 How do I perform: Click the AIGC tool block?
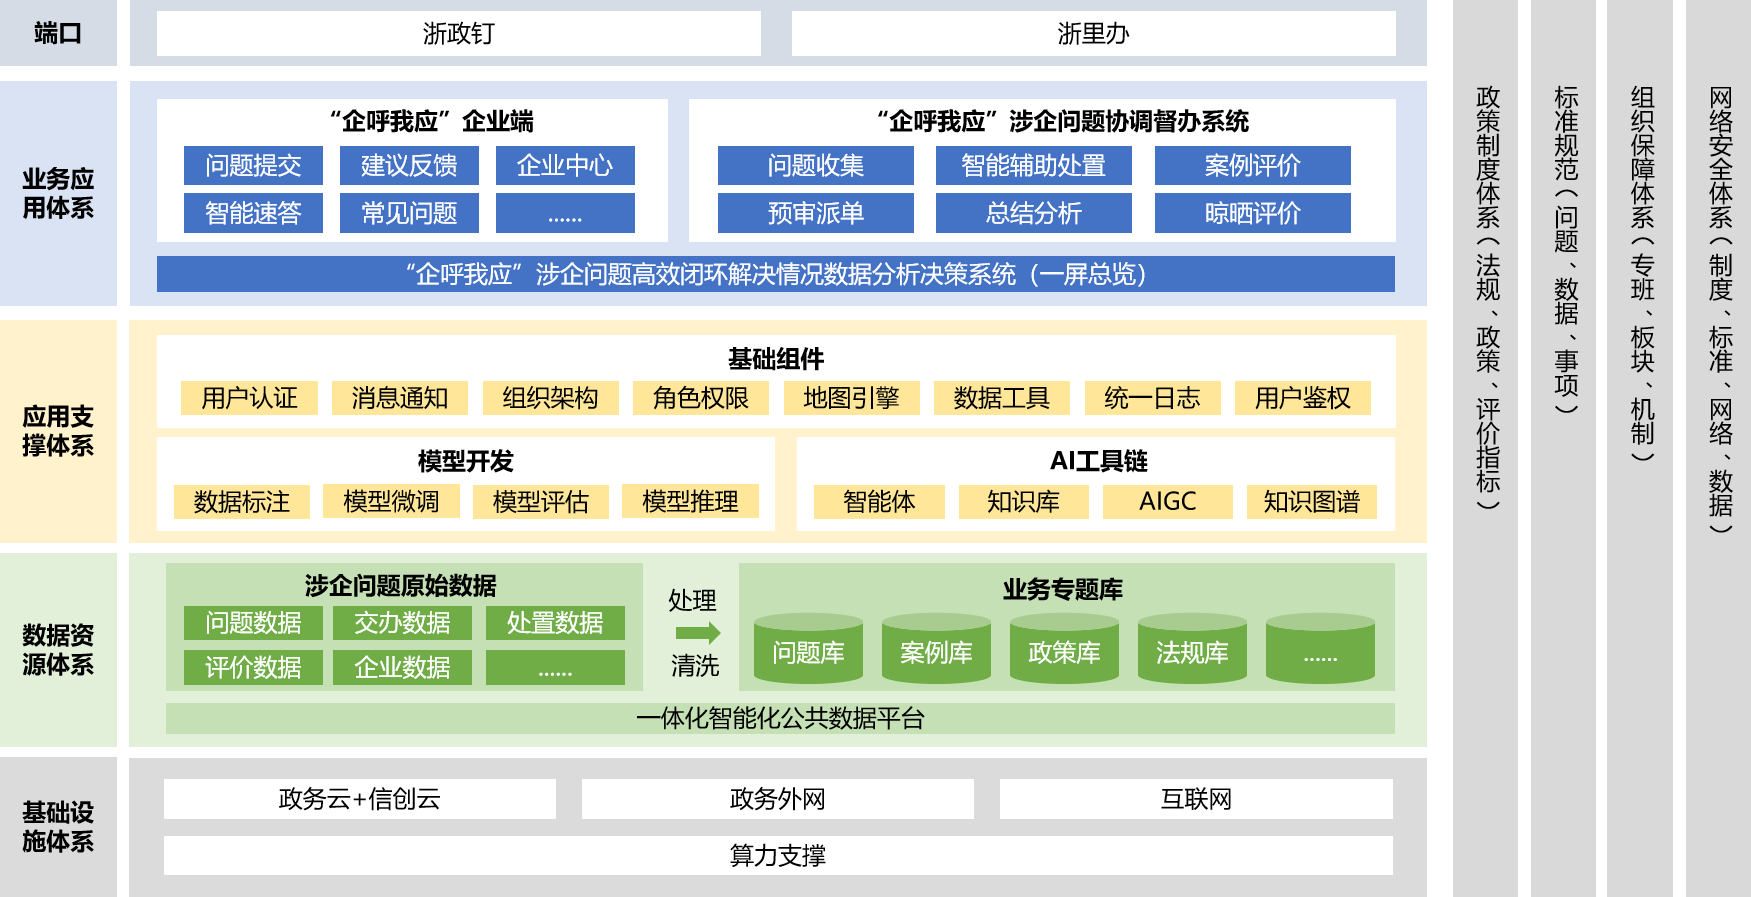(x=1167, y=501)
